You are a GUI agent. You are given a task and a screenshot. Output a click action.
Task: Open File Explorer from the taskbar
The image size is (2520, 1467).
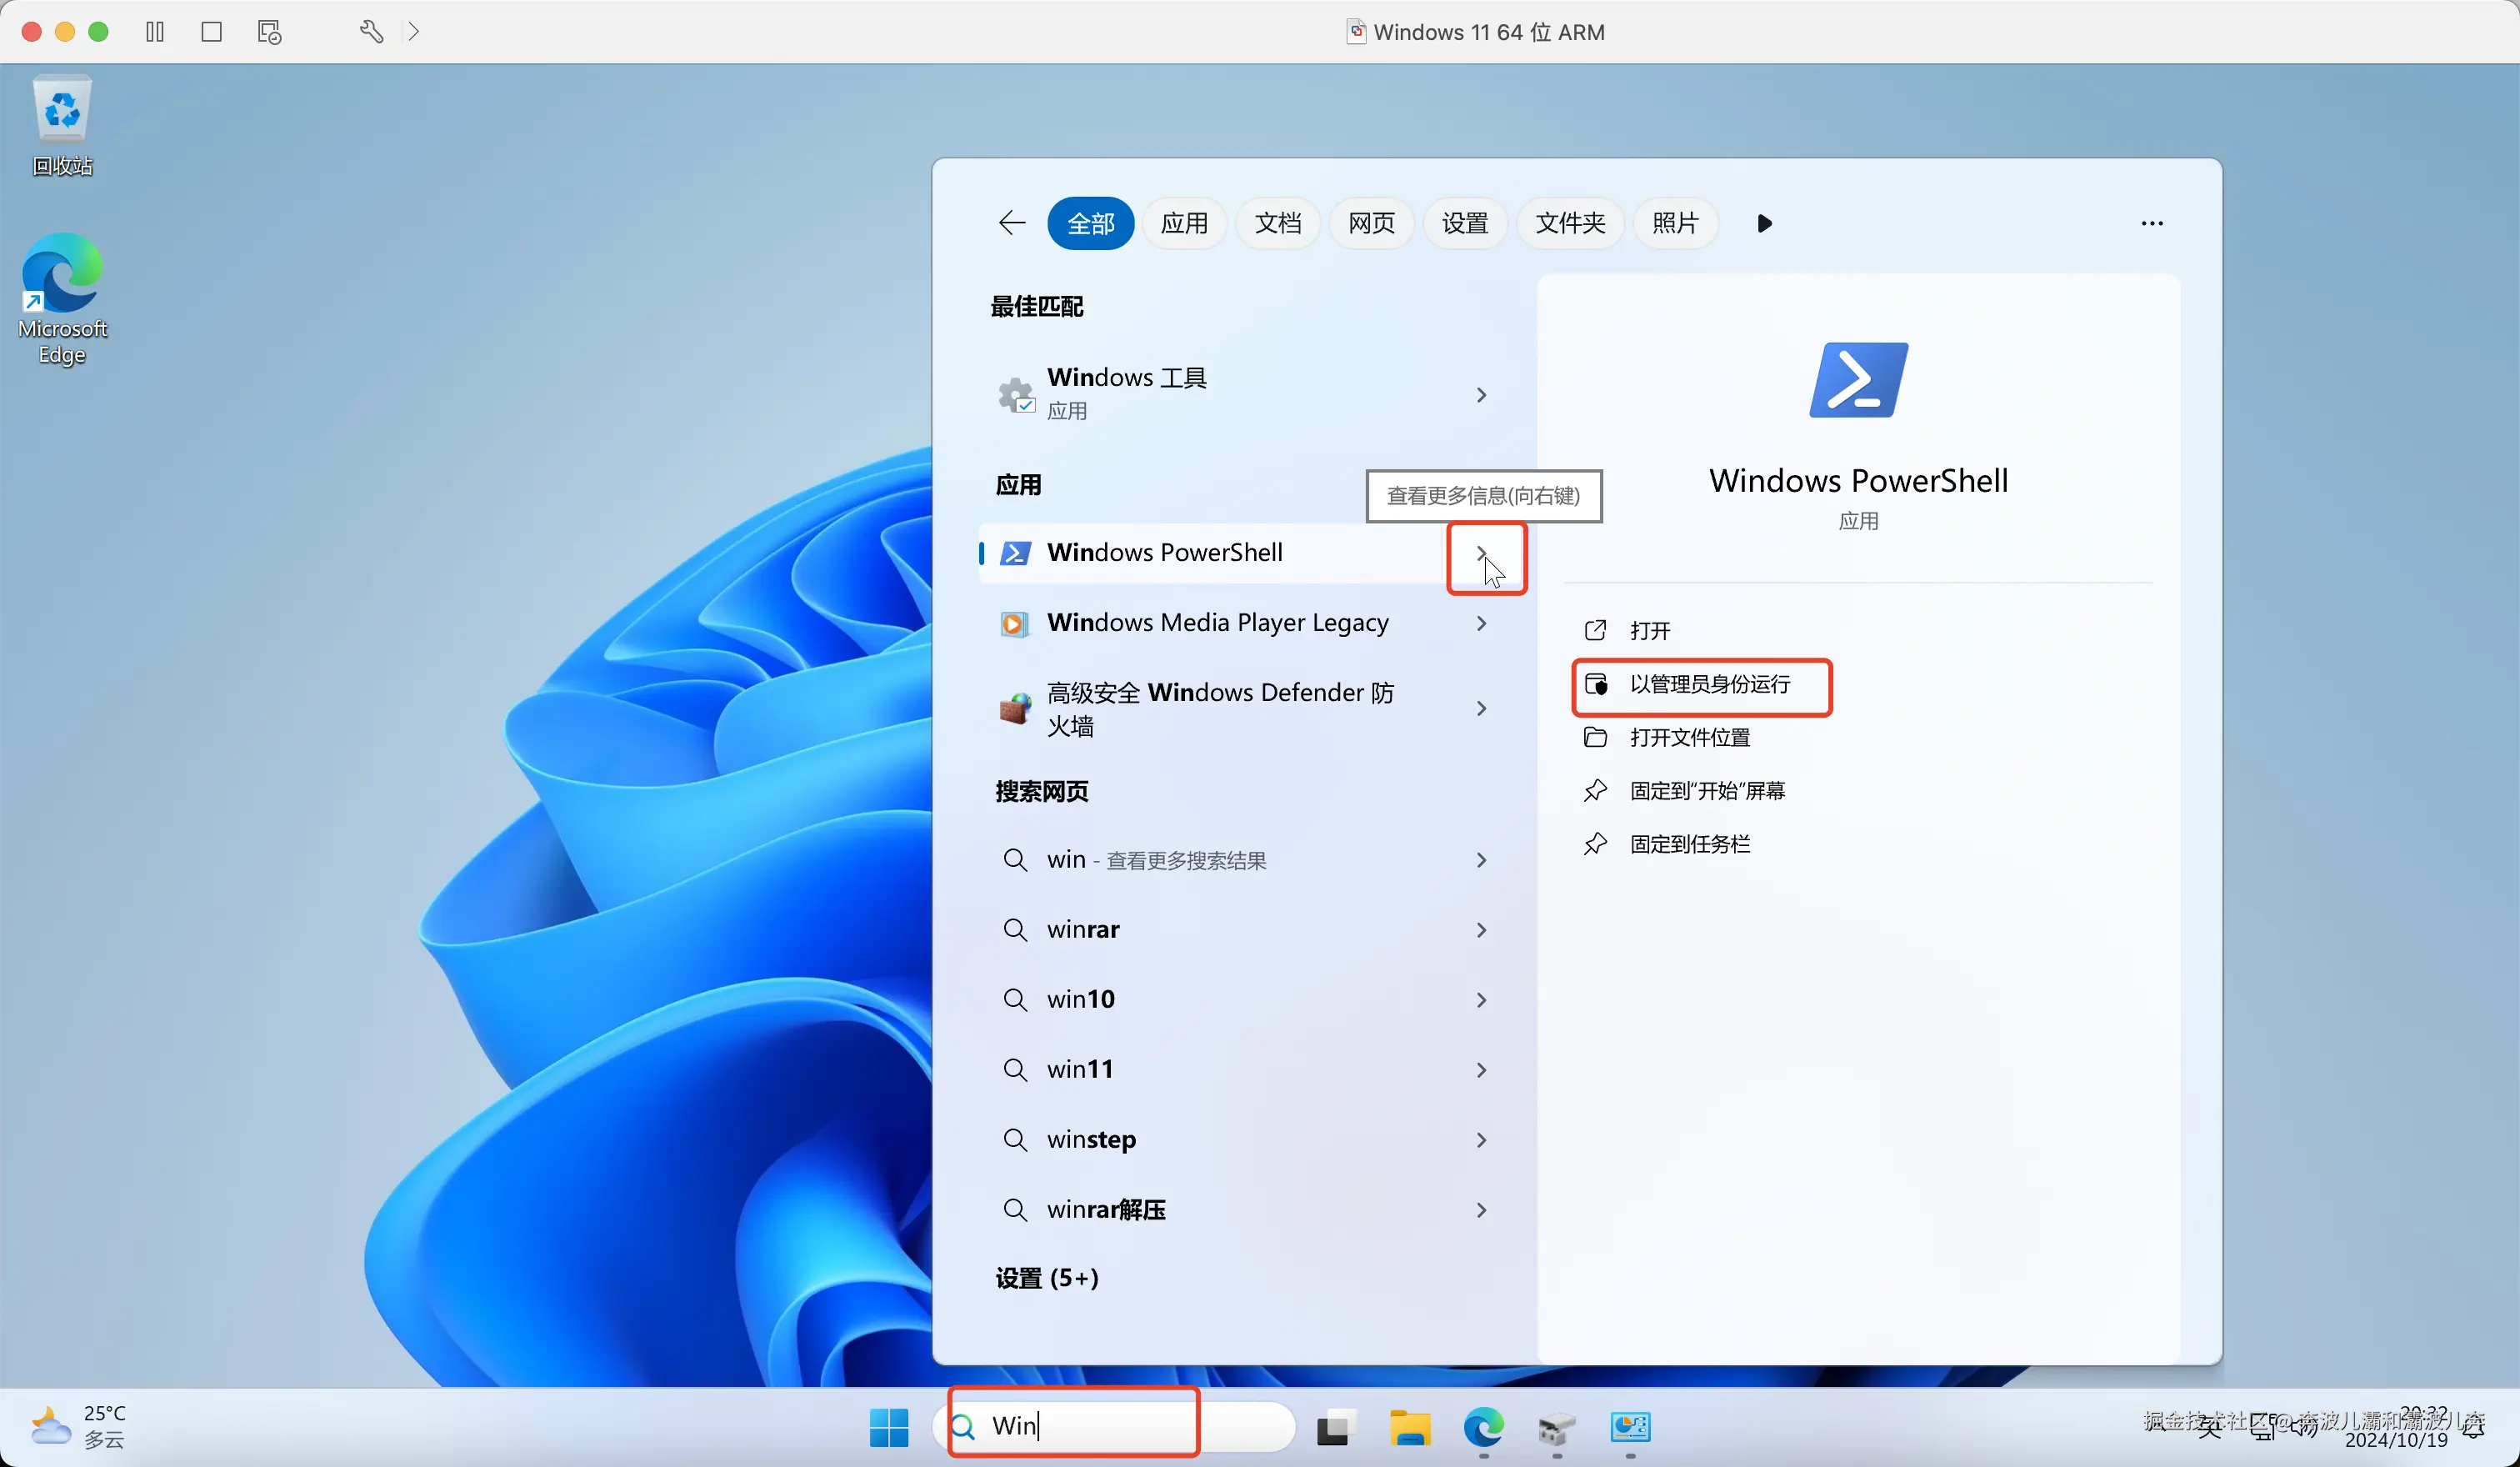pyautogui.click(x=1408, y=1427)
